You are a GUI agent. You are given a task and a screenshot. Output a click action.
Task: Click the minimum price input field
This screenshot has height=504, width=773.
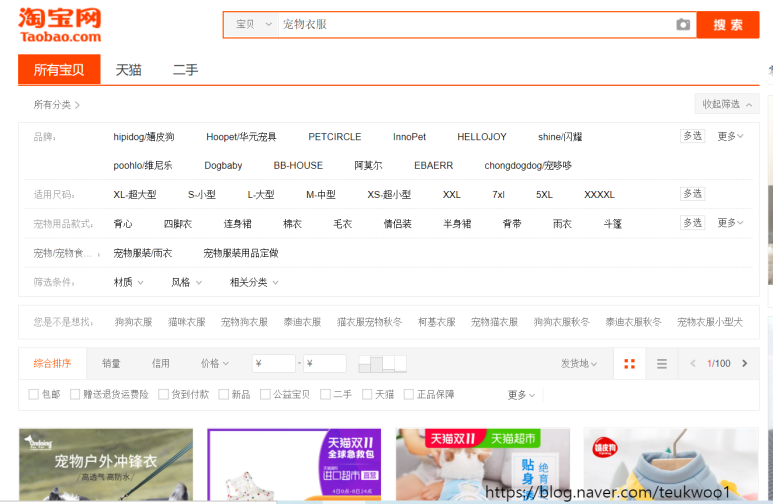point(274,363)
